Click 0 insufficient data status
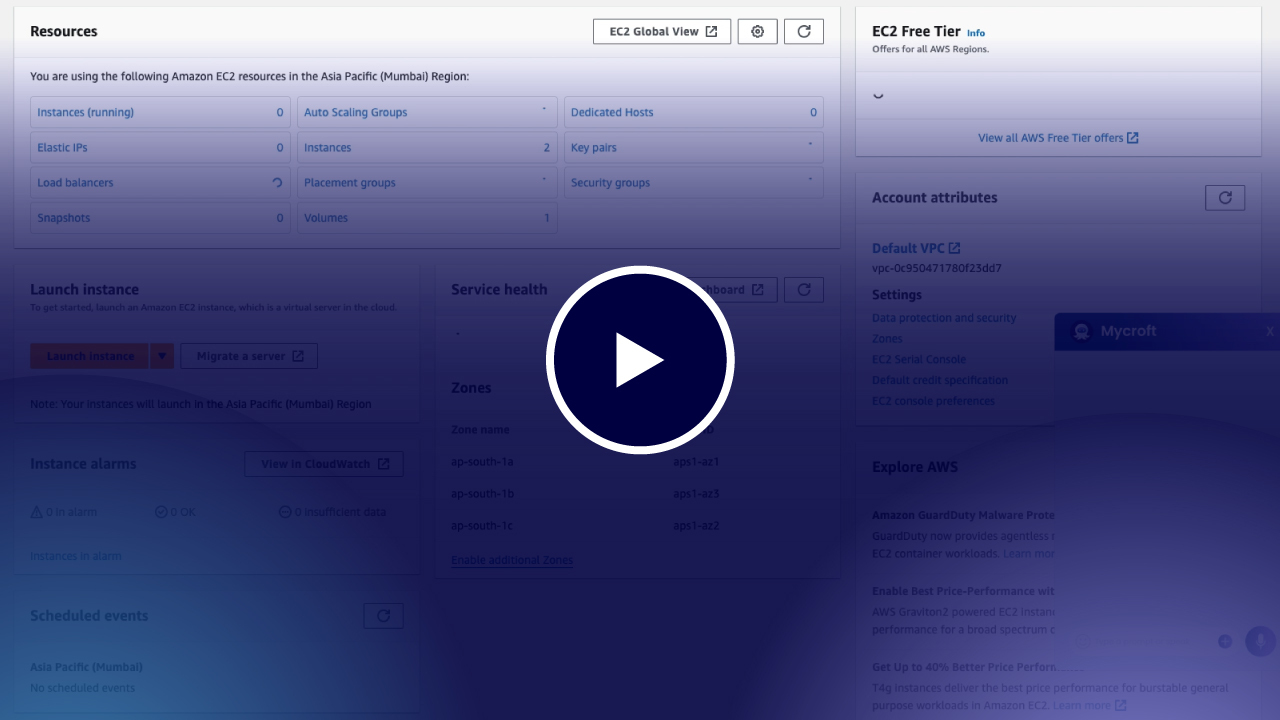This screenshot has width=1280, height=720. 333,512
